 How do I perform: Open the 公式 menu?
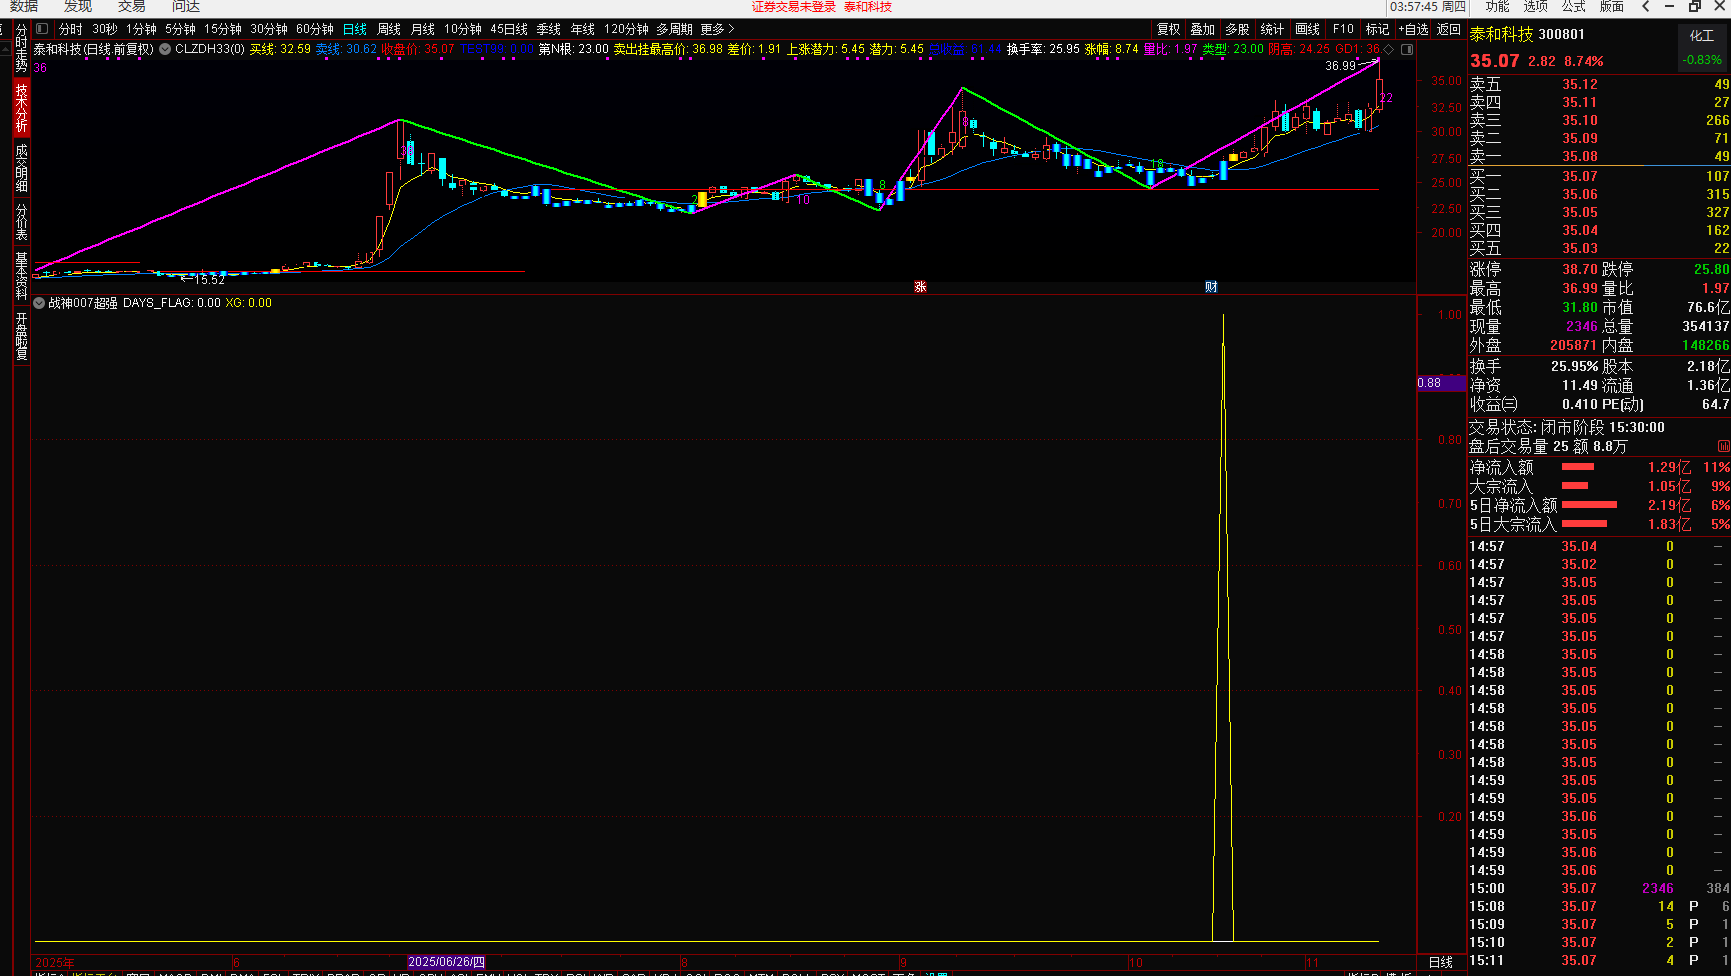click(x=1573, y=7)
